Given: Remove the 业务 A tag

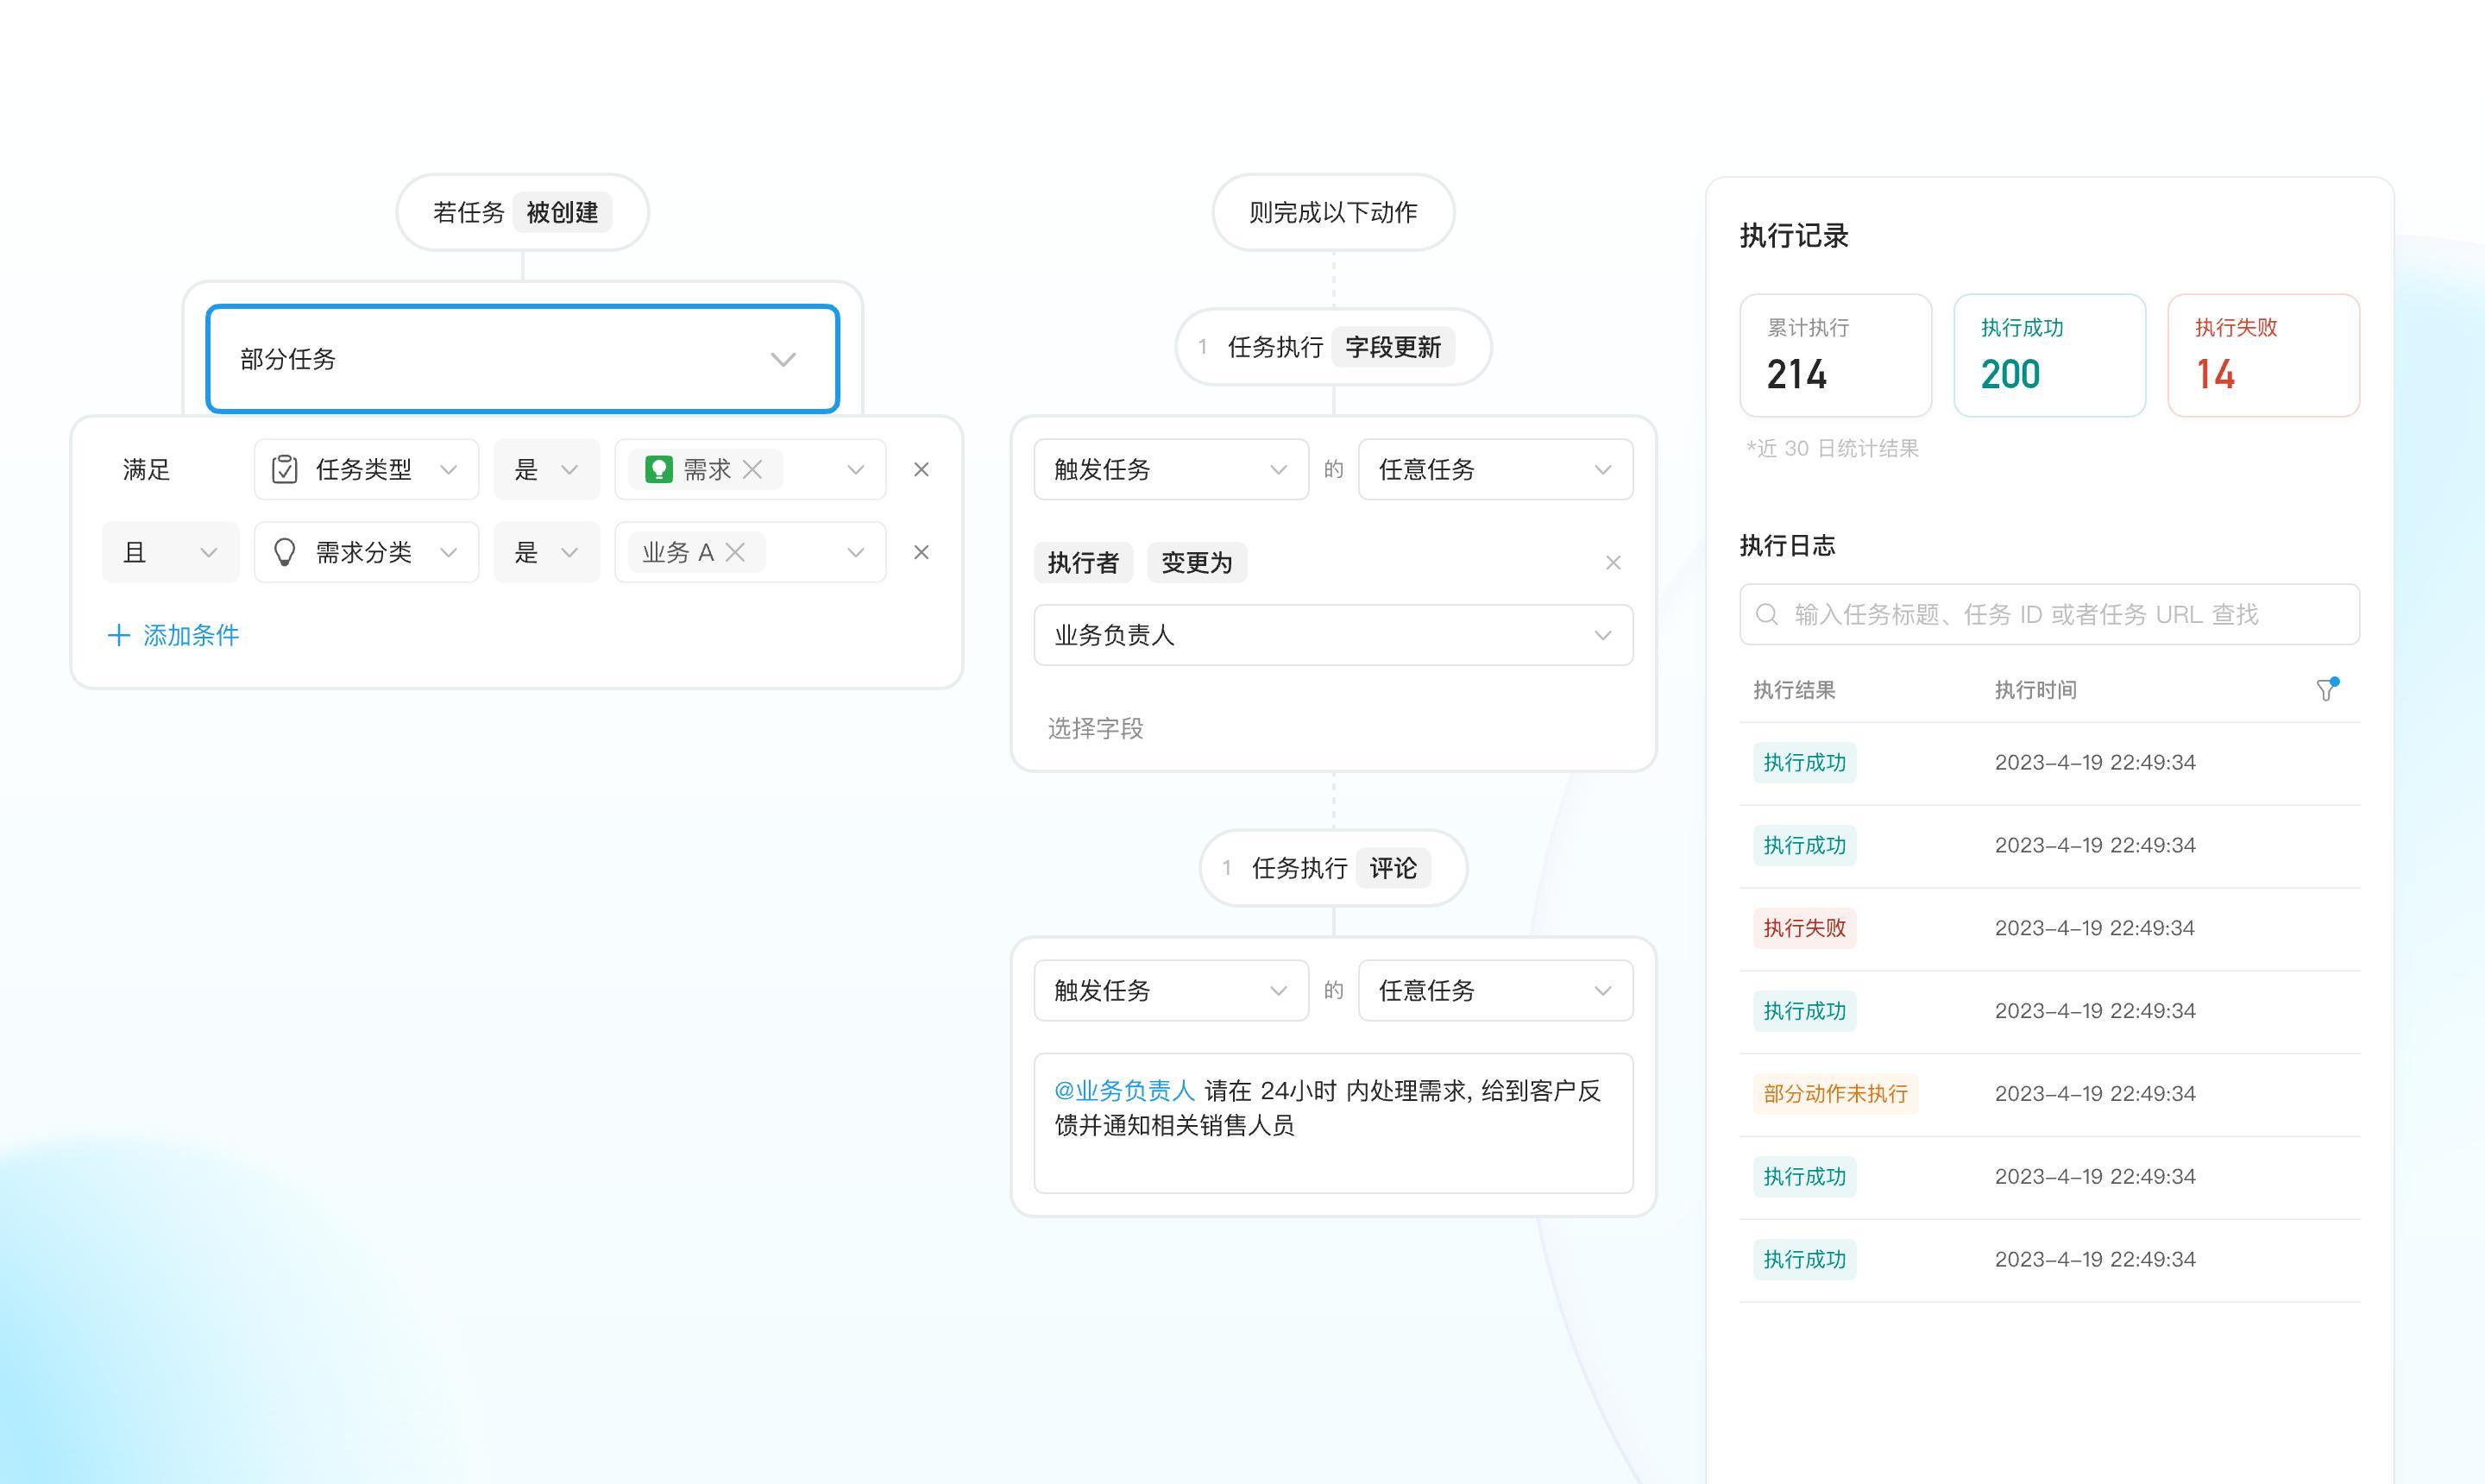Looking at the screenshot, I should (735, 552).
